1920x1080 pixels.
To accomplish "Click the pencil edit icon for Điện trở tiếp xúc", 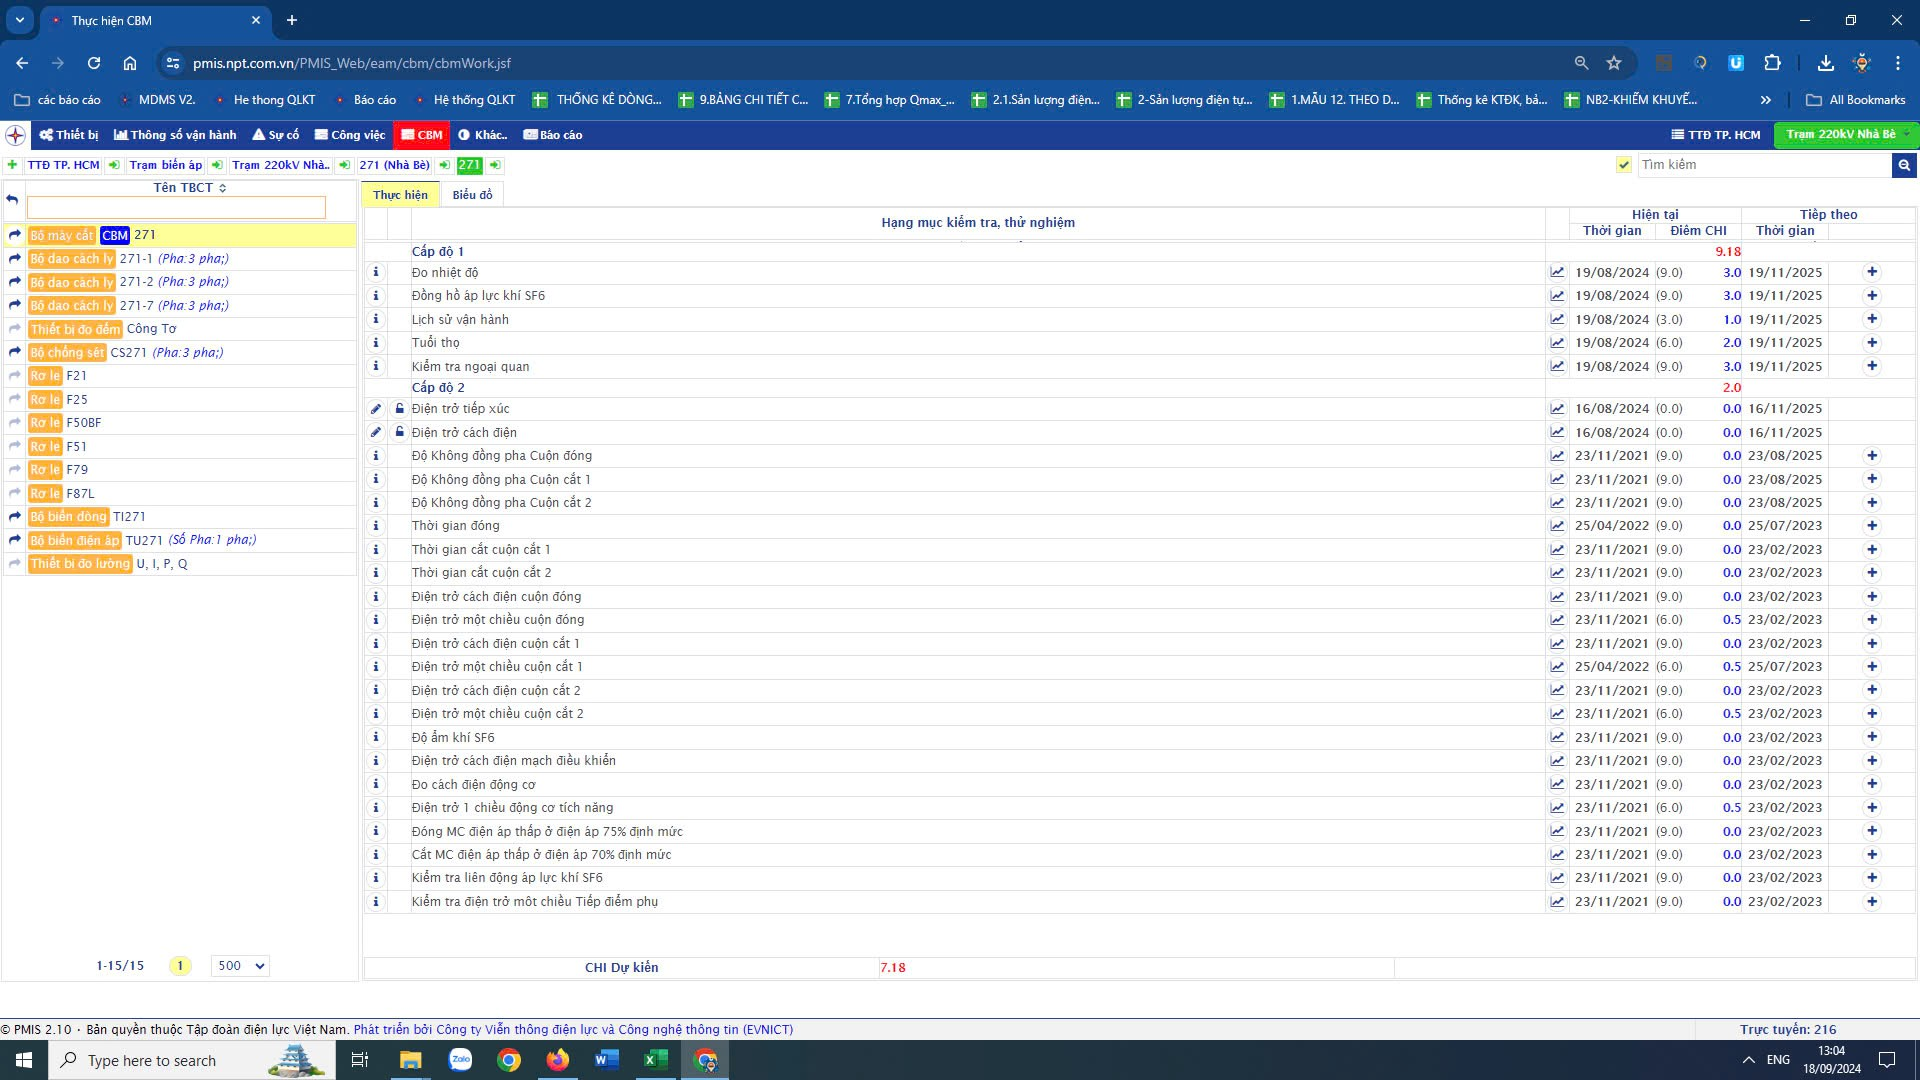I will [376, 409].
